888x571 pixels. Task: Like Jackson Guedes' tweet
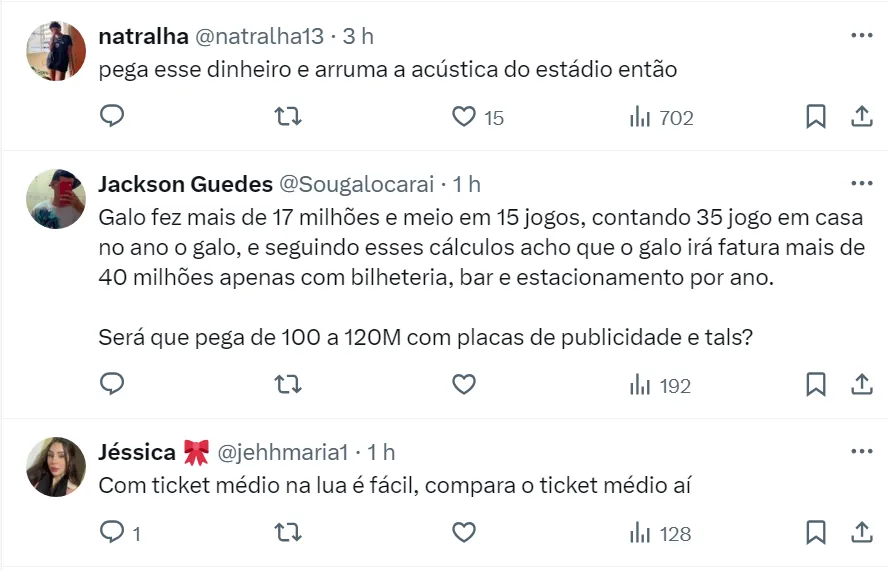464,384
